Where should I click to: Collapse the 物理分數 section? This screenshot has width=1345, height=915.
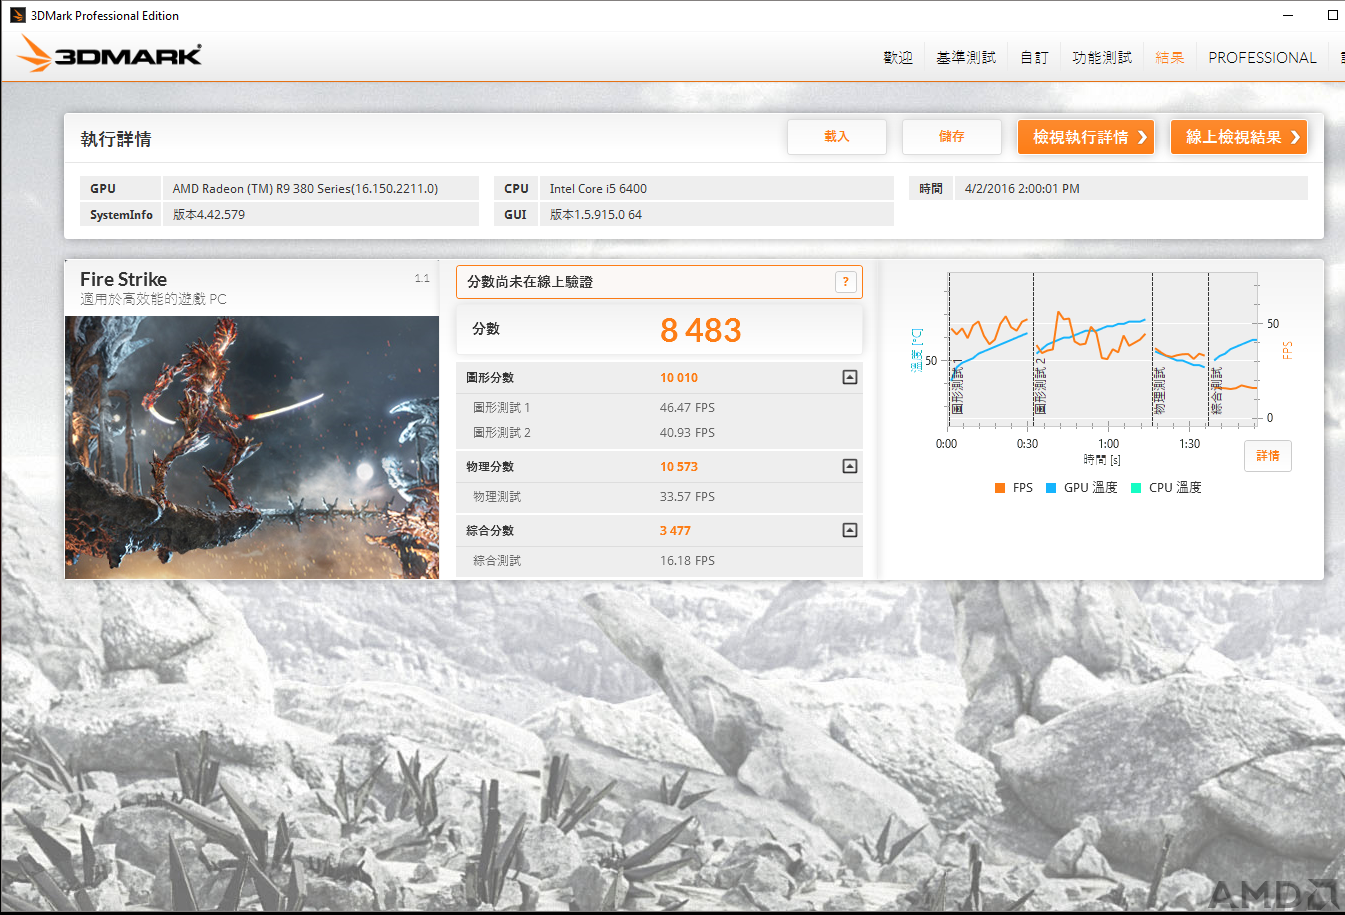(x=850, y=466)
